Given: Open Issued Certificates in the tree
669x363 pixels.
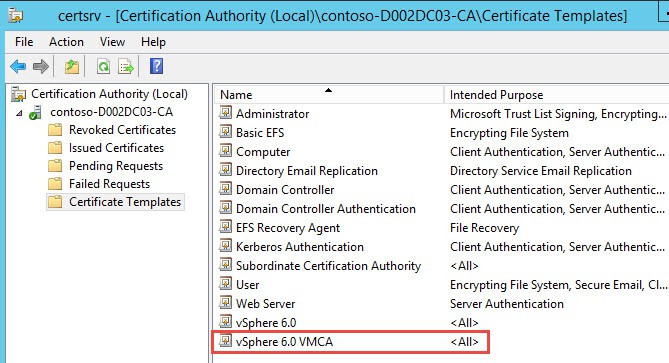Looking at the screenshot, I should pyautogui.click(x=116, y=148).
